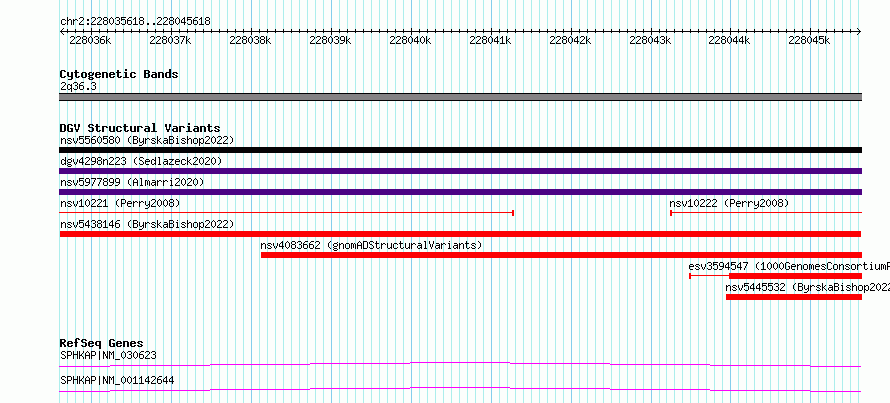890x403 pixels.
Task: Click the DGV Structural Variants heading
Action: (x=140, y=128)
